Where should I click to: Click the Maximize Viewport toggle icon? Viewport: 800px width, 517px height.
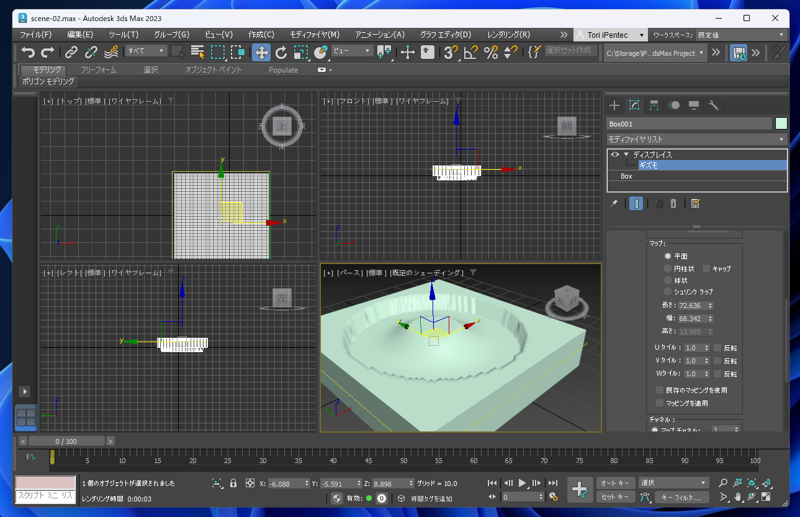click(766, 497)
